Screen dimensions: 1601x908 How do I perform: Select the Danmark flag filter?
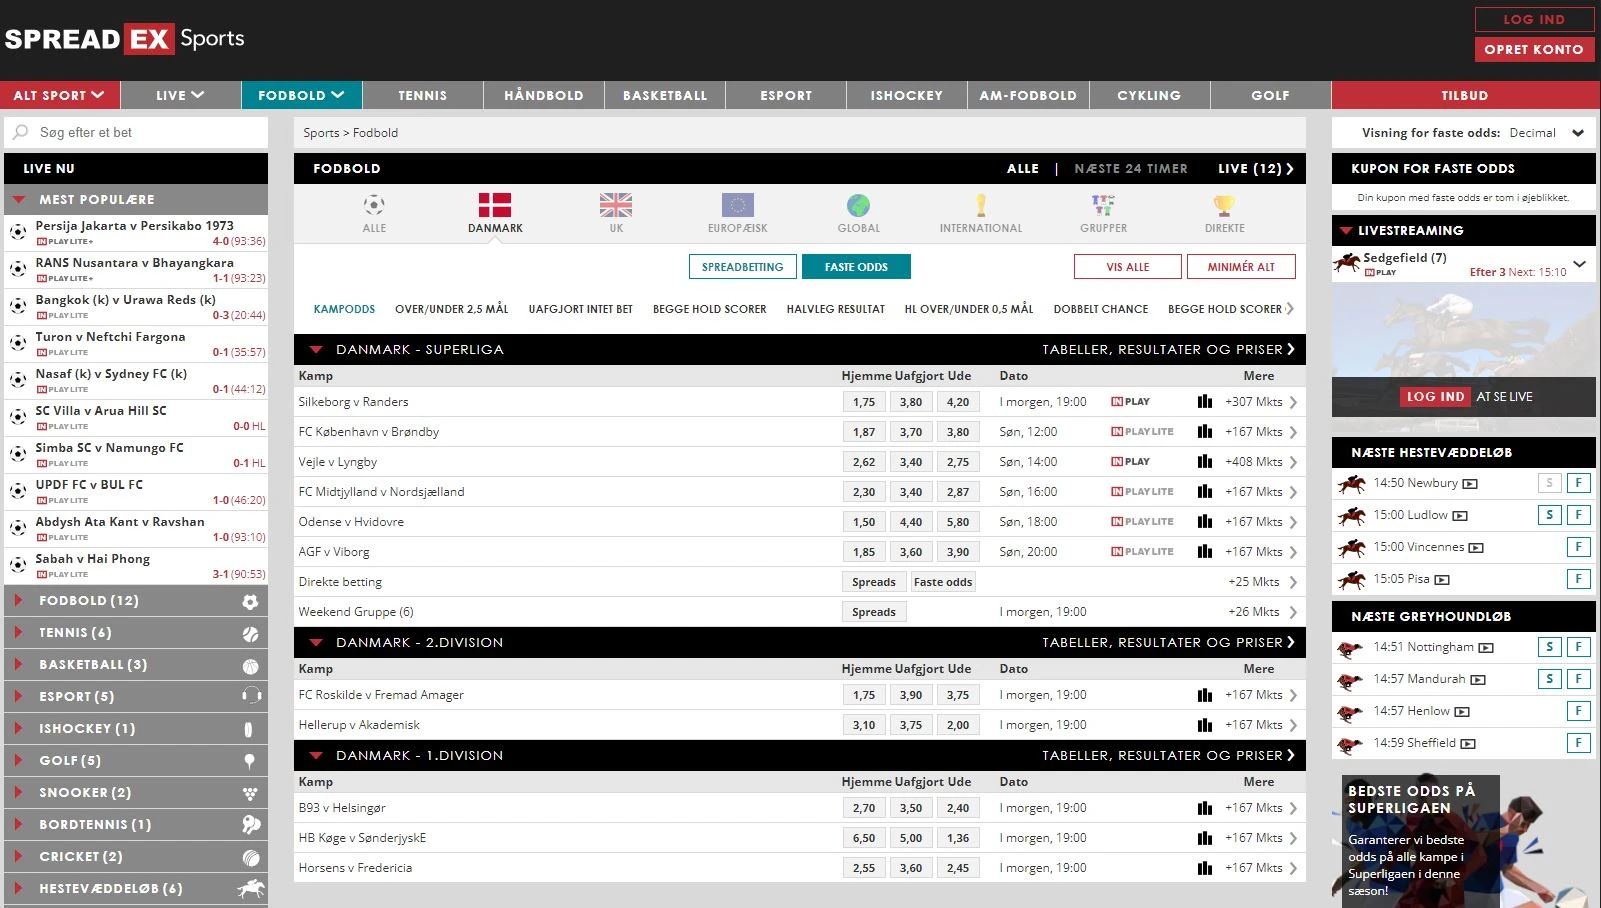[495, 205]
